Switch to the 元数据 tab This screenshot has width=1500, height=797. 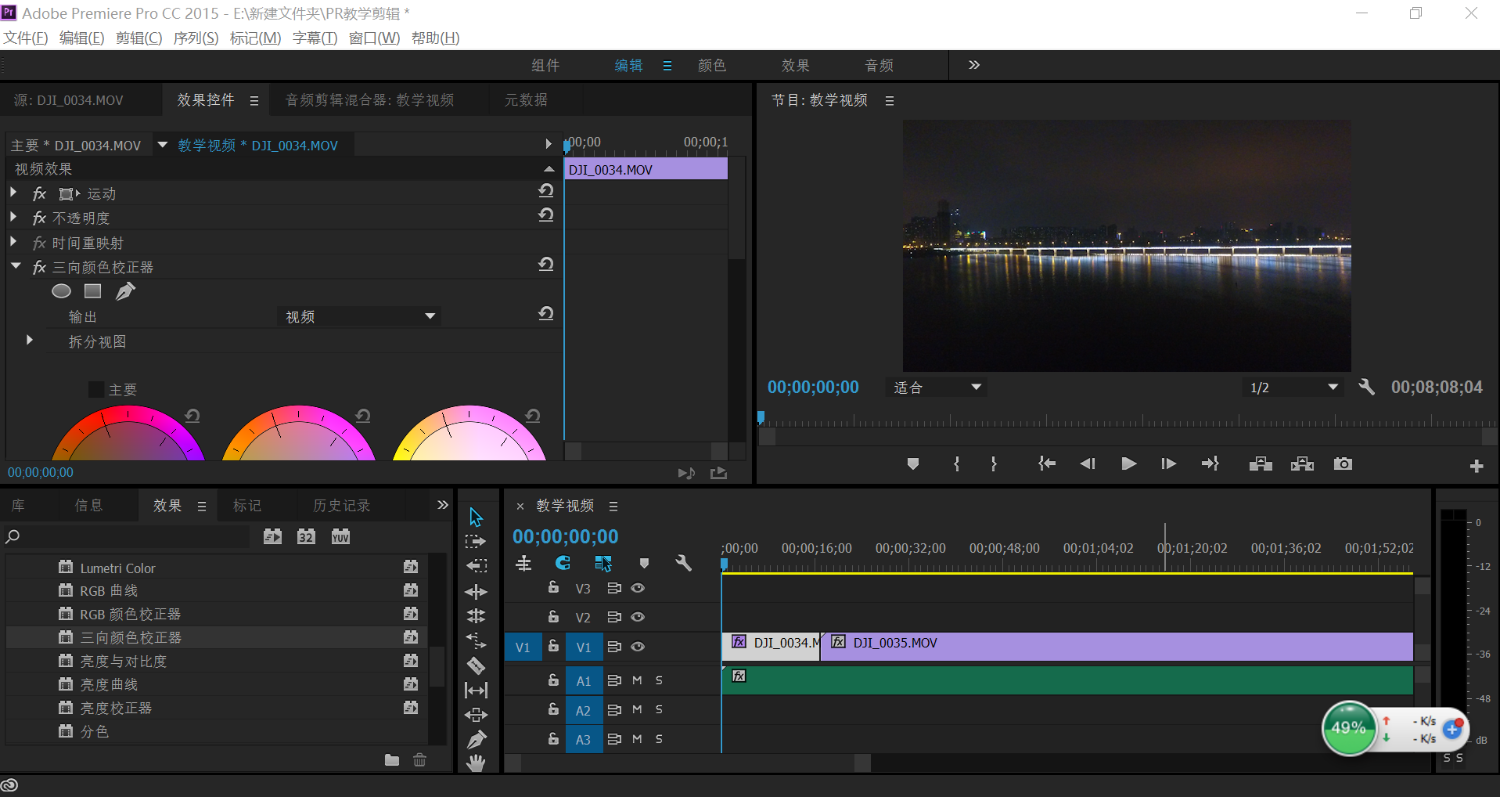click(x=526, y=100)
